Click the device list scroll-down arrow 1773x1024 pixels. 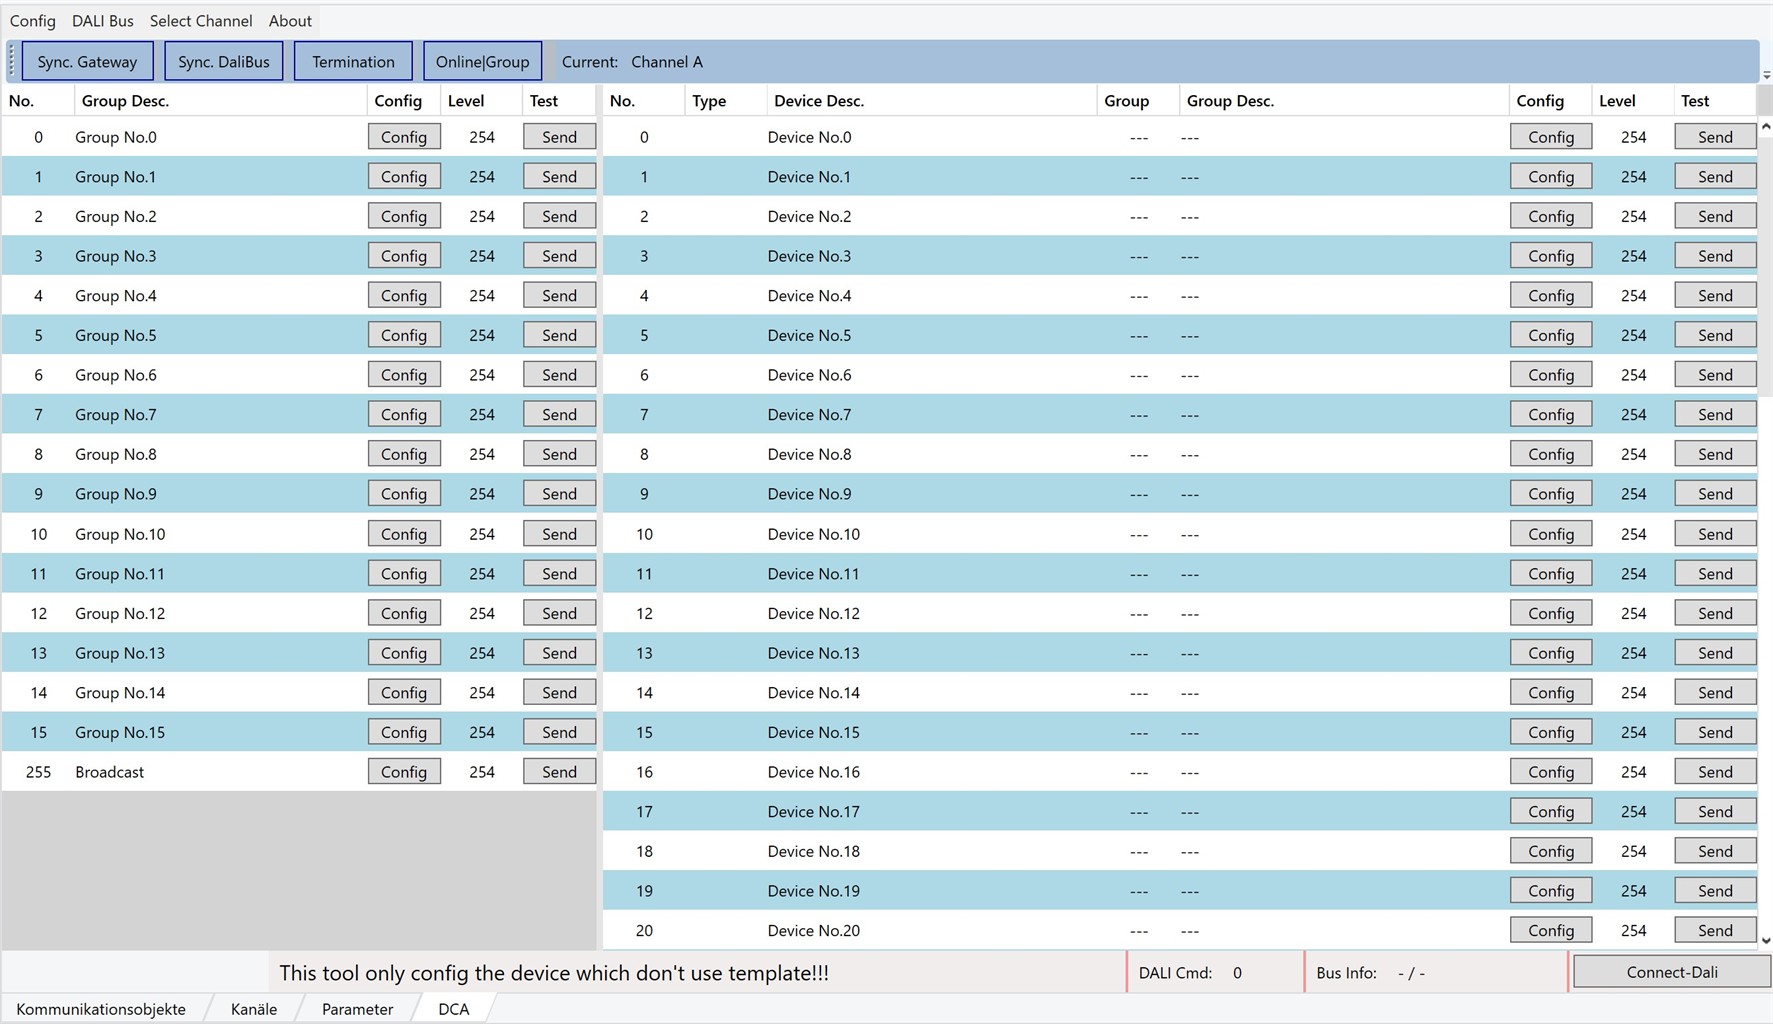coord(1765,940)
